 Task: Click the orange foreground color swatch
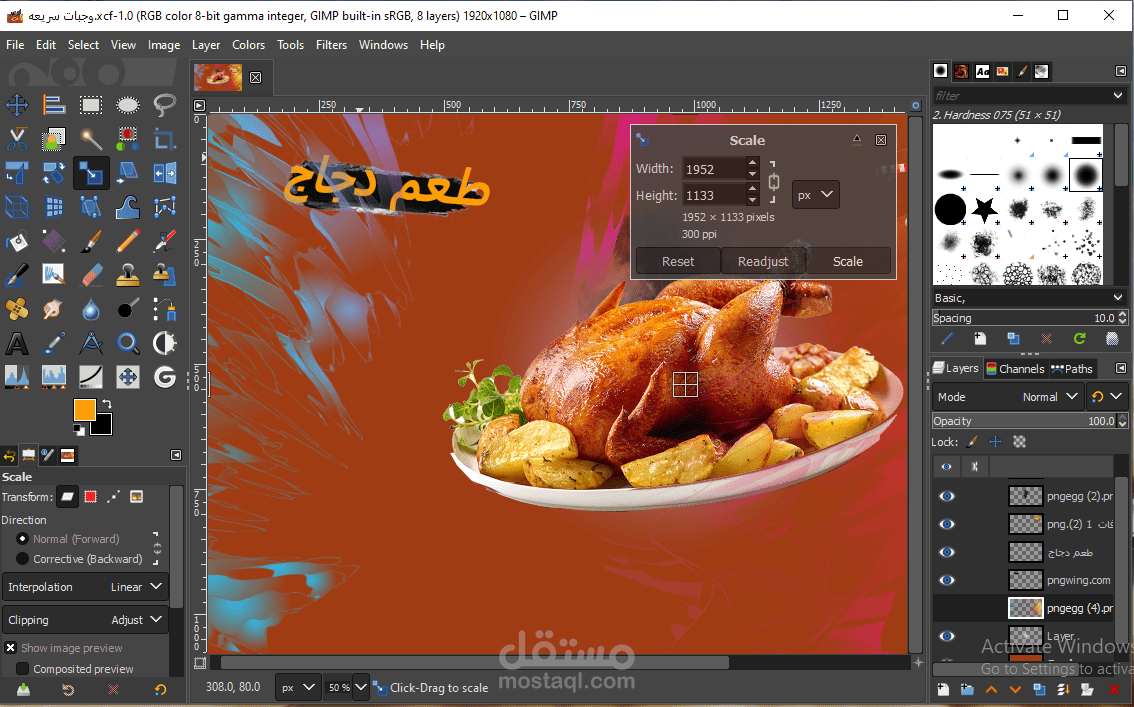84,410
